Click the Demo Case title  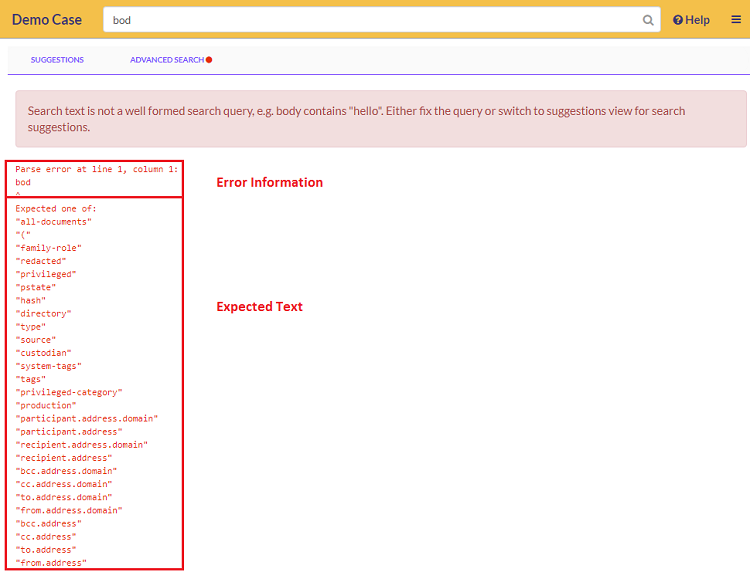tap(47, 20)
